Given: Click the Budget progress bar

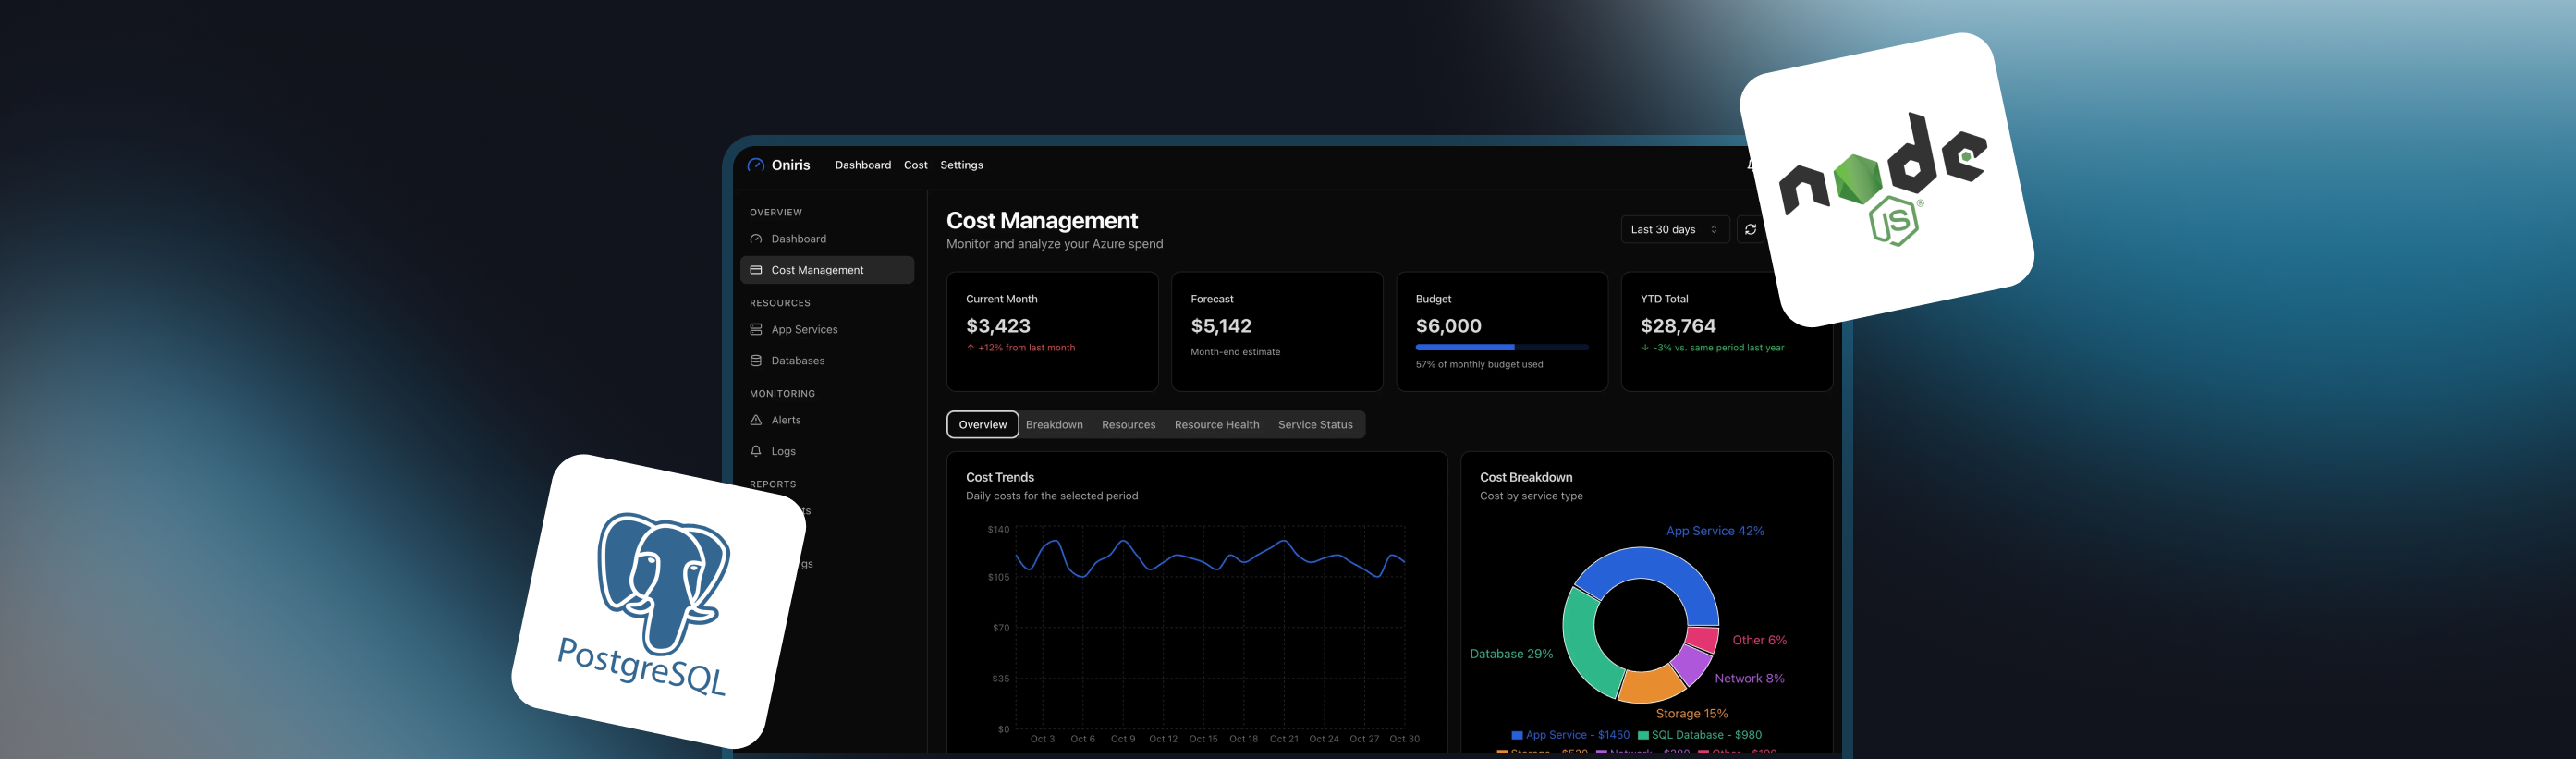Looking at the screenshot, I should click(x=1502, y=347).
